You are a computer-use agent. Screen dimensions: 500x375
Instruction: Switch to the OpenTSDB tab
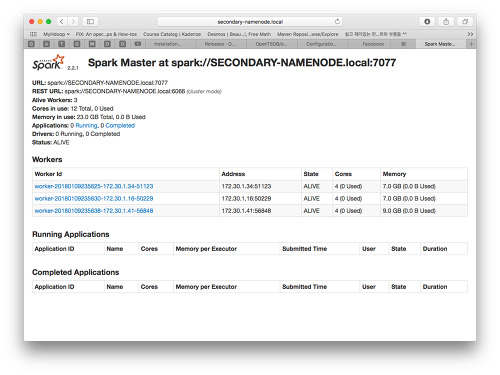point(271,44)
